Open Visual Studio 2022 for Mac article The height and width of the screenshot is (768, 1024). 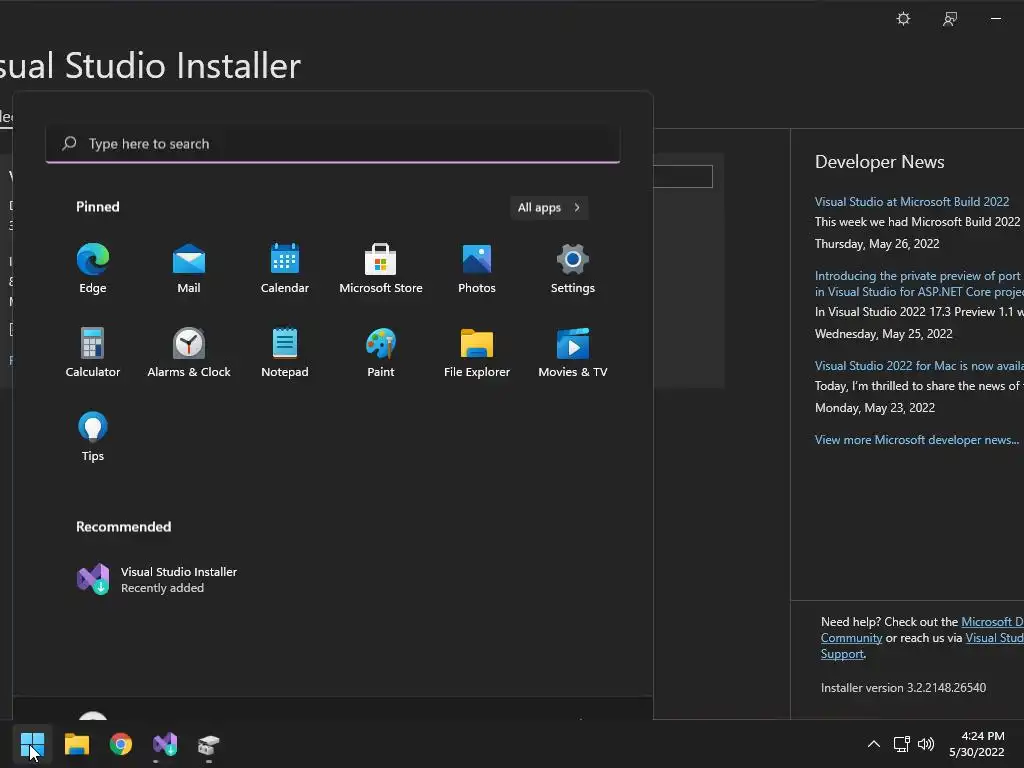[919, 366]
